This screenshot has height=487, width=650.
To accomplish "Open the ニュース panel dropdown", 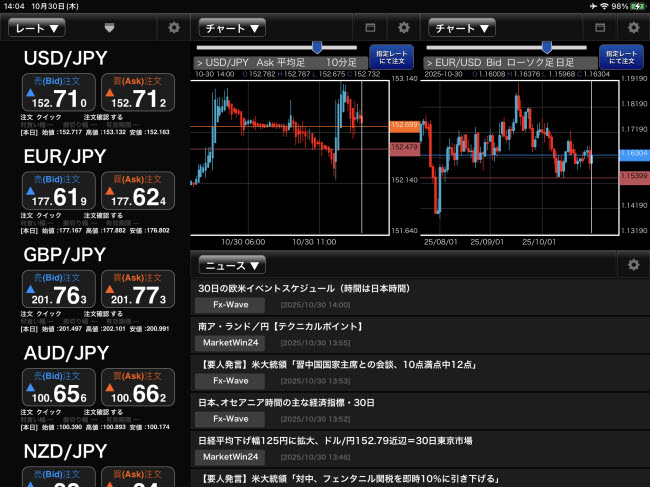I will [232, 265].
